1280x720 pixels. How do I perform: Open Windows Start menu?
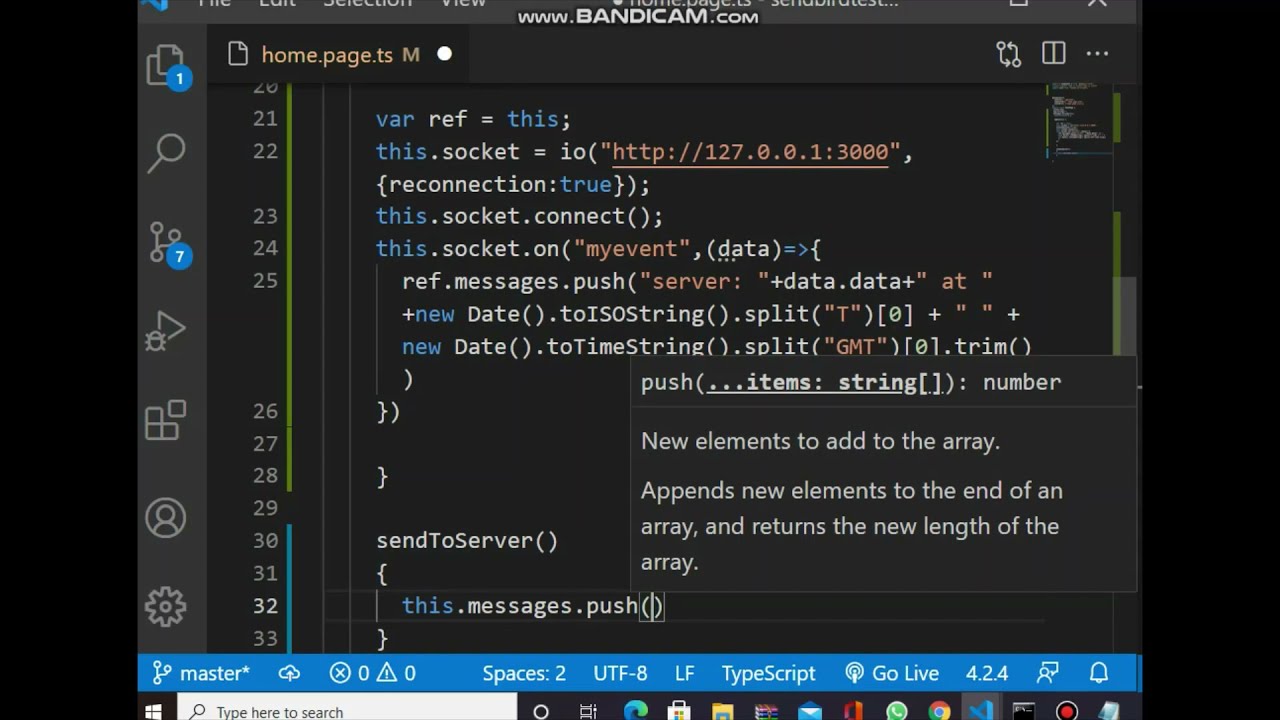click(x=153, y=711)
